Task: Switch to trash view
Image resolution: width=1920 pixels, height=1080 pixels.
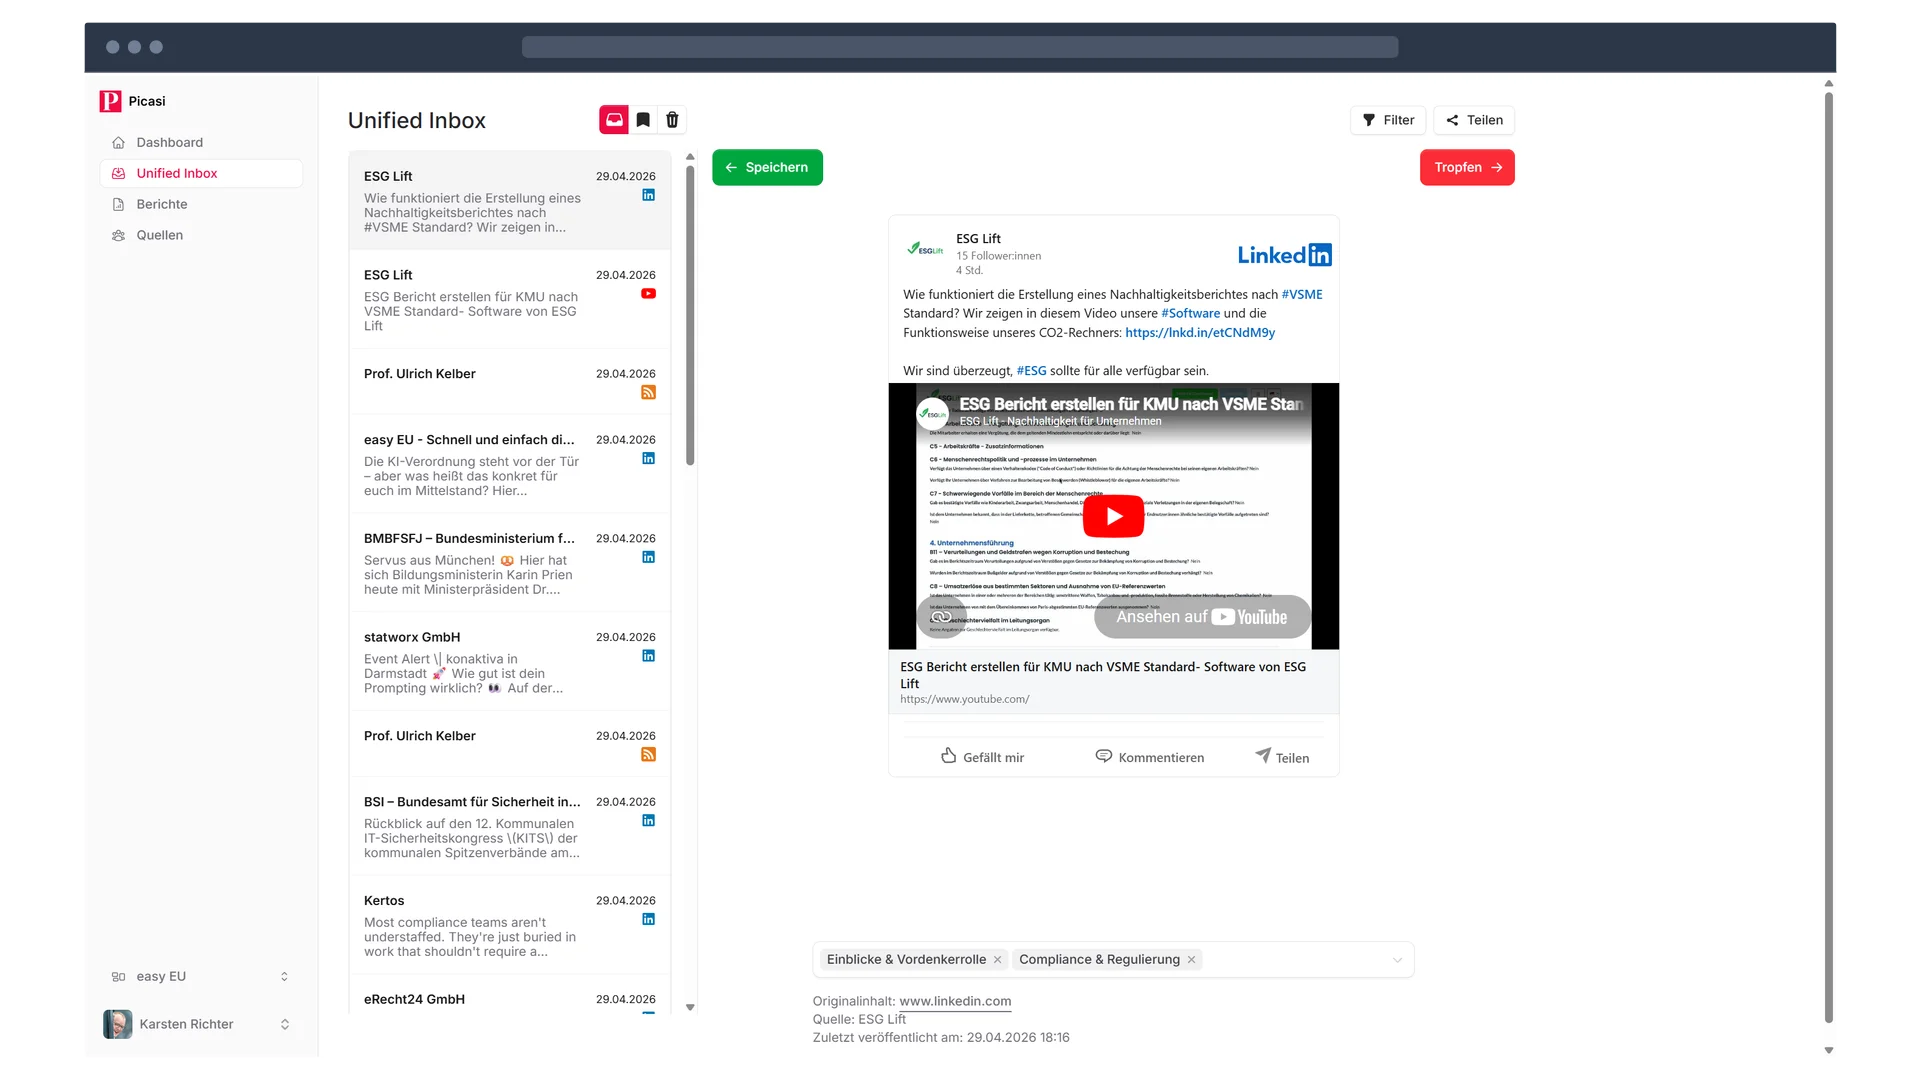Action: click(672, 120)
